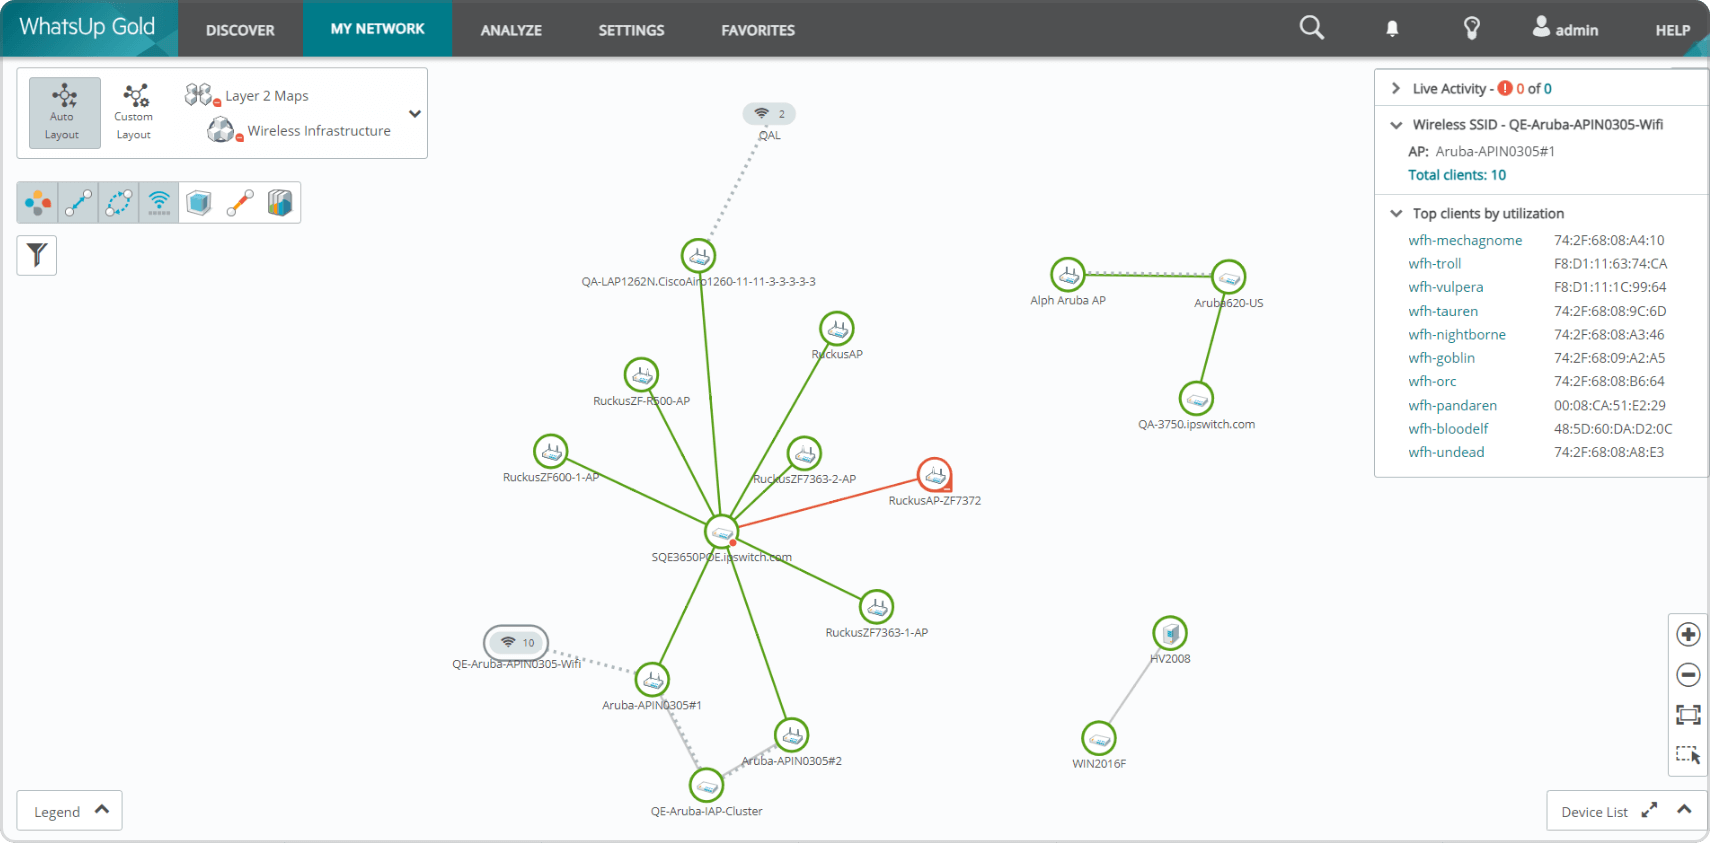Select the red RuckusAP-ZF7372 device
This screenshot has height=843, width=1710.
[x=934, y=475]
